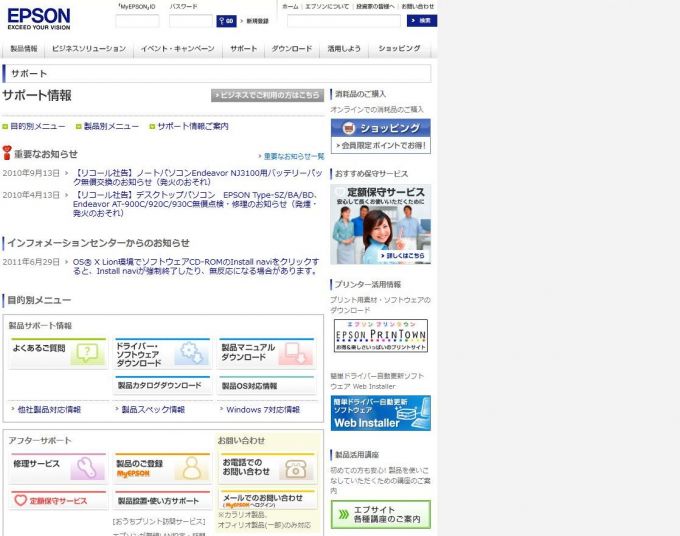680x536 pixels.
Task: Open the お問い合わせ header link
Action: [x=417, y=7]
